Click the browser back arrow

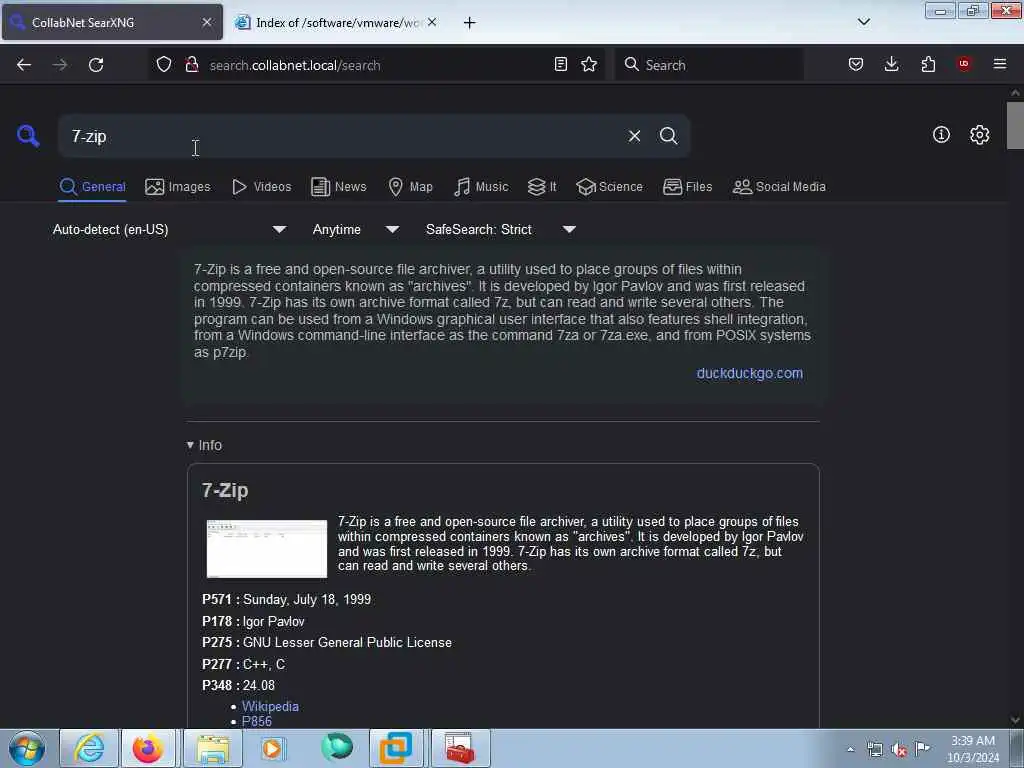(24, 65)
